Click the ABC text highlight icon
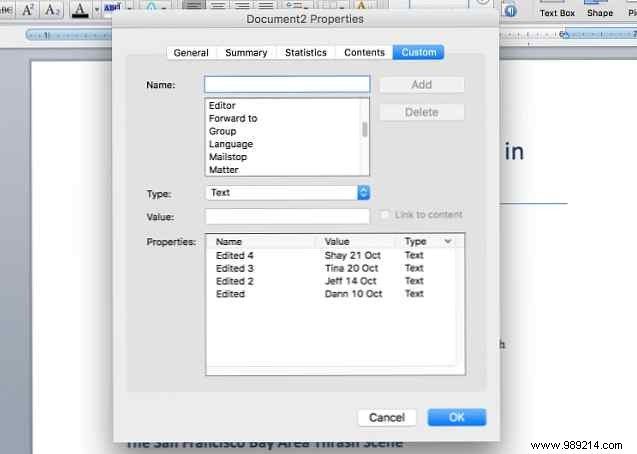637x454 pixels. click(113, 7)
